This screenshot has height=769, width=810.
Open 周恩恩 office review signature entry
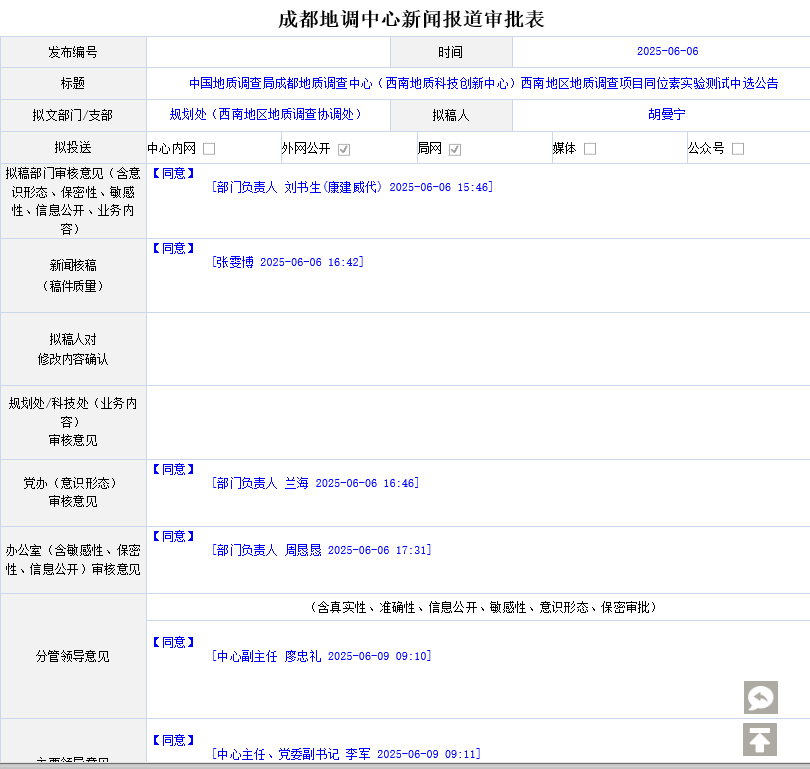(x=321, y=550)
